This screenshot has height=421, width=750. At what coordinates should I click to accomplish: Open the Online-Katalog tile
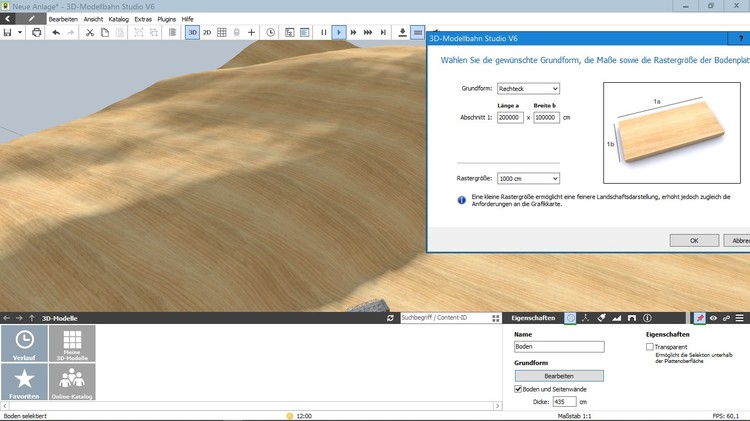[72, 382]
